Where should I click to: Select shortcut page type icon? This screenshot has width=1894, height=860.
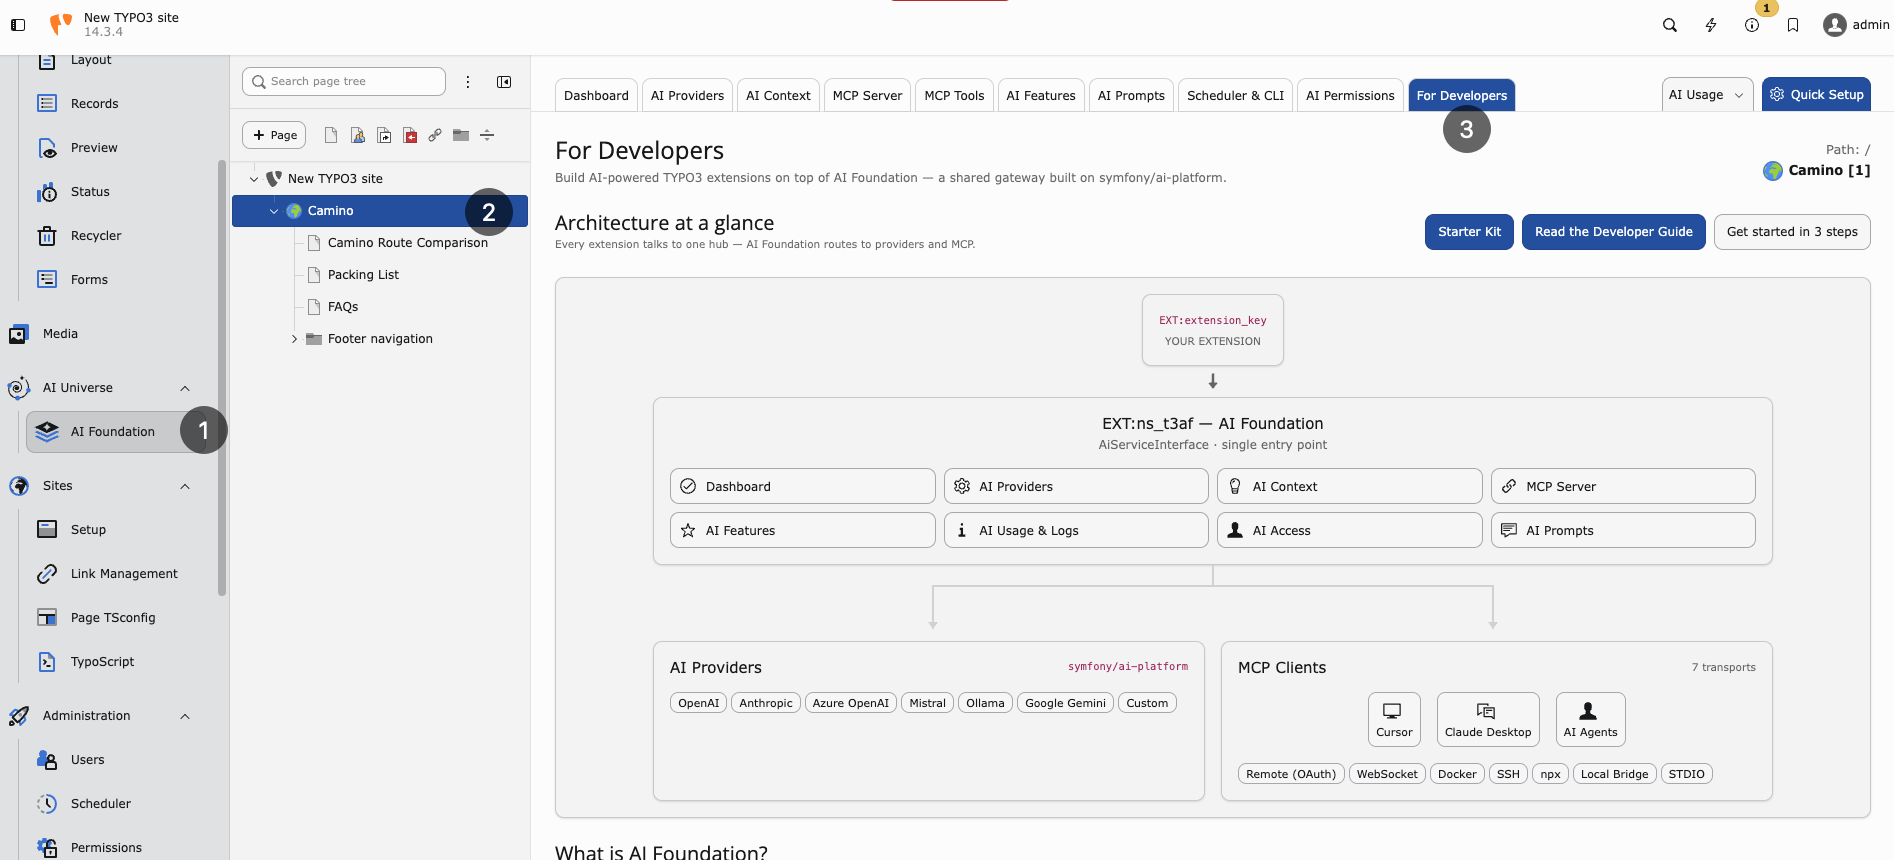(384, 135)
